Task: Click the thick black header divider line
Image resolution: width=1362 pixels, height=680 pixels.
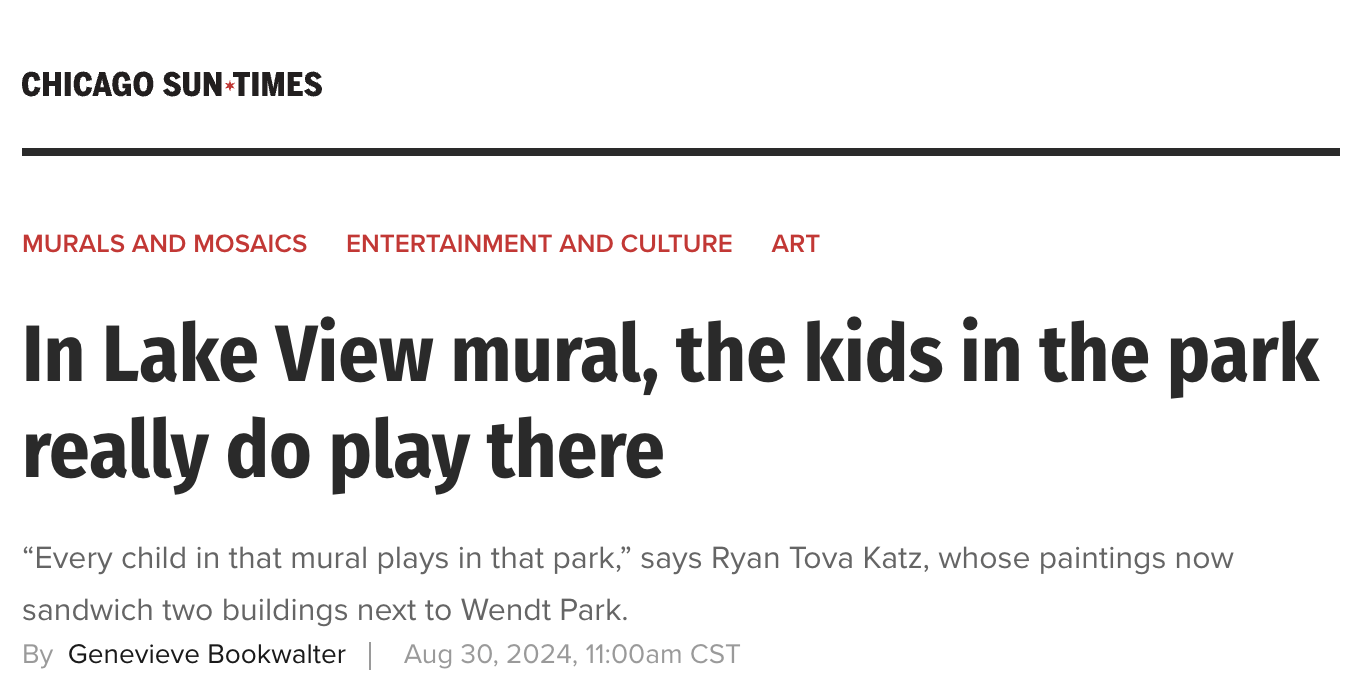Action: click(x=680, y=152)
